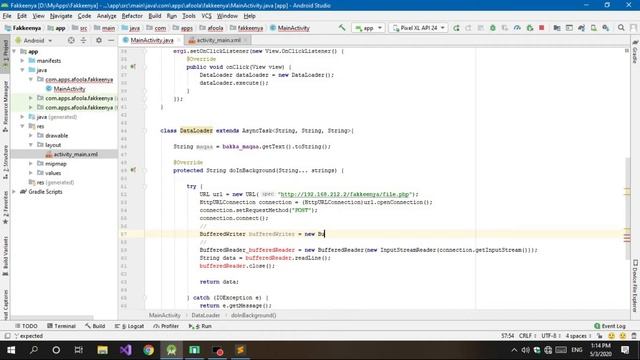Click the Search Everywhere magnifier icon
The height and width of the screenshot is (360, 640).
621,28
